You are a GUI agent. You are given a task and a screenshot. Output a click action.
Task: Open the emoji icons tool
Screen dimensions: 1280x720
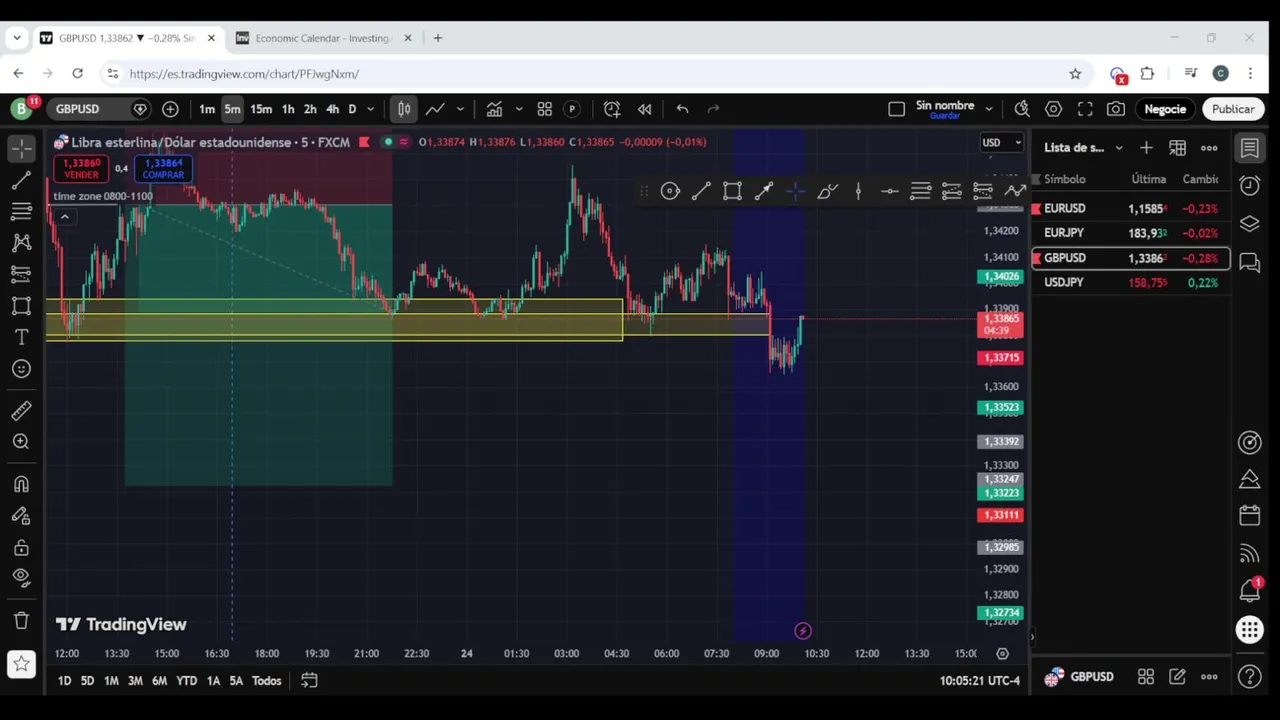pos(21,369)
